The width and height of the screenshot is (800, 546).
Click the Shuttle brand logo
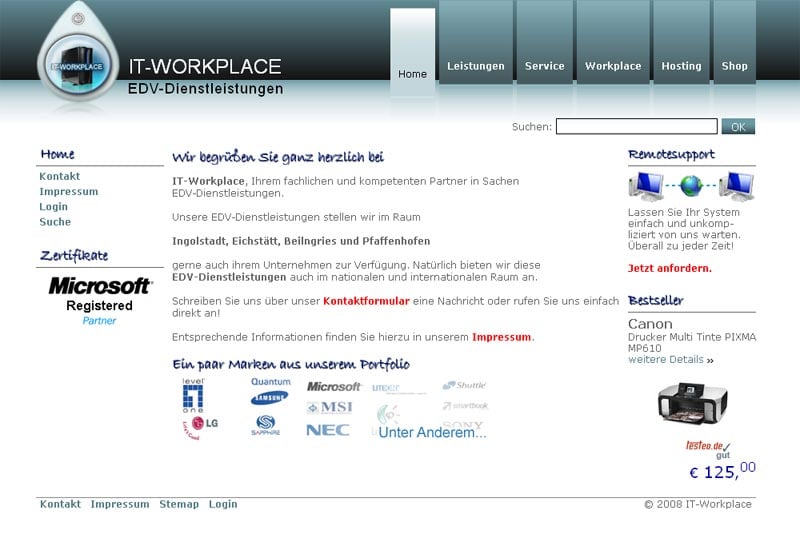tap(464, 385)
